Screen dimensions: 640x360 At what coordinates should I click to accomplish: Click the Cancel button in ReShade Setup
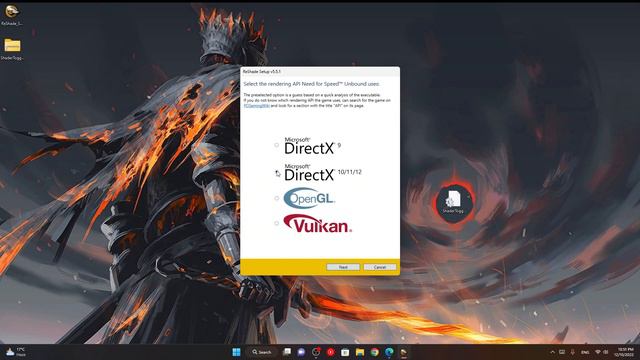pyautogui.click(x=380, y=267)
